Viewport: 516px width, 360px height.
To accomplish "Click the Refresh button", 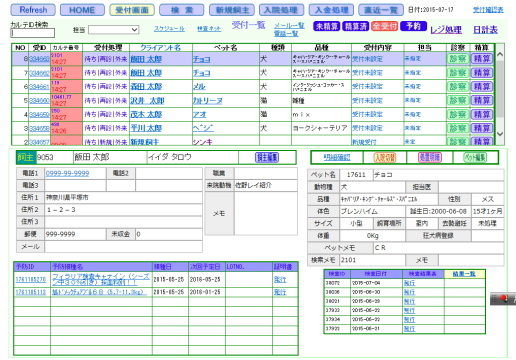I will [33, 10].
